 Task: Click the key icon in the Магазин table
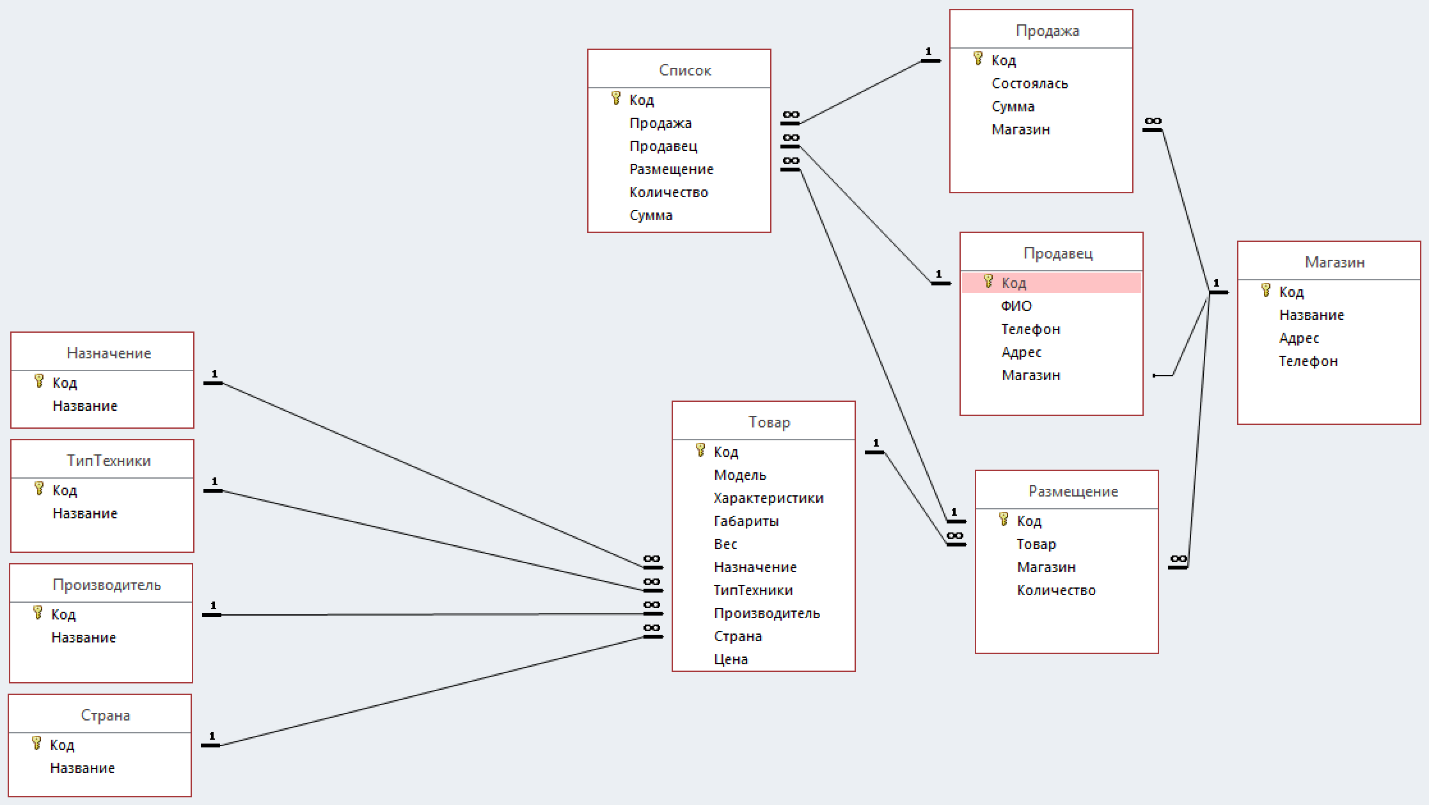pyautogui.click(x=1266, y=291)
